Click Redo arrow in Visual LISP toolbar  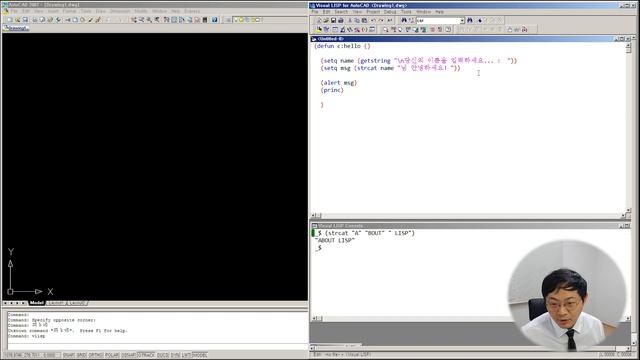[x=381, y=20]
